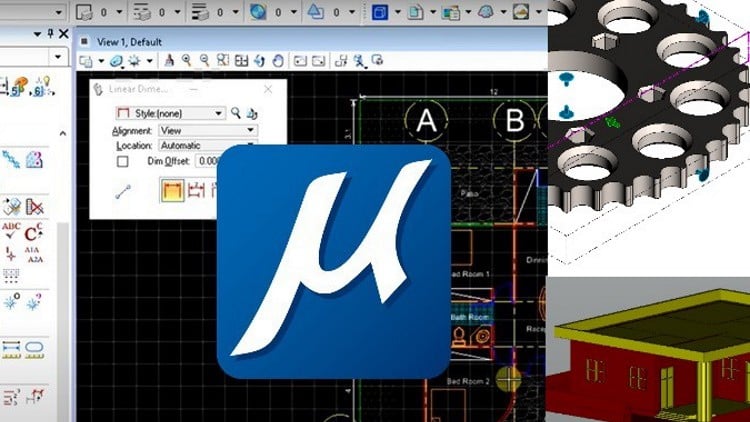This screenshot has height=422, width=750.
Task: Collapse the task group chevron
Action: coord(61,133)
